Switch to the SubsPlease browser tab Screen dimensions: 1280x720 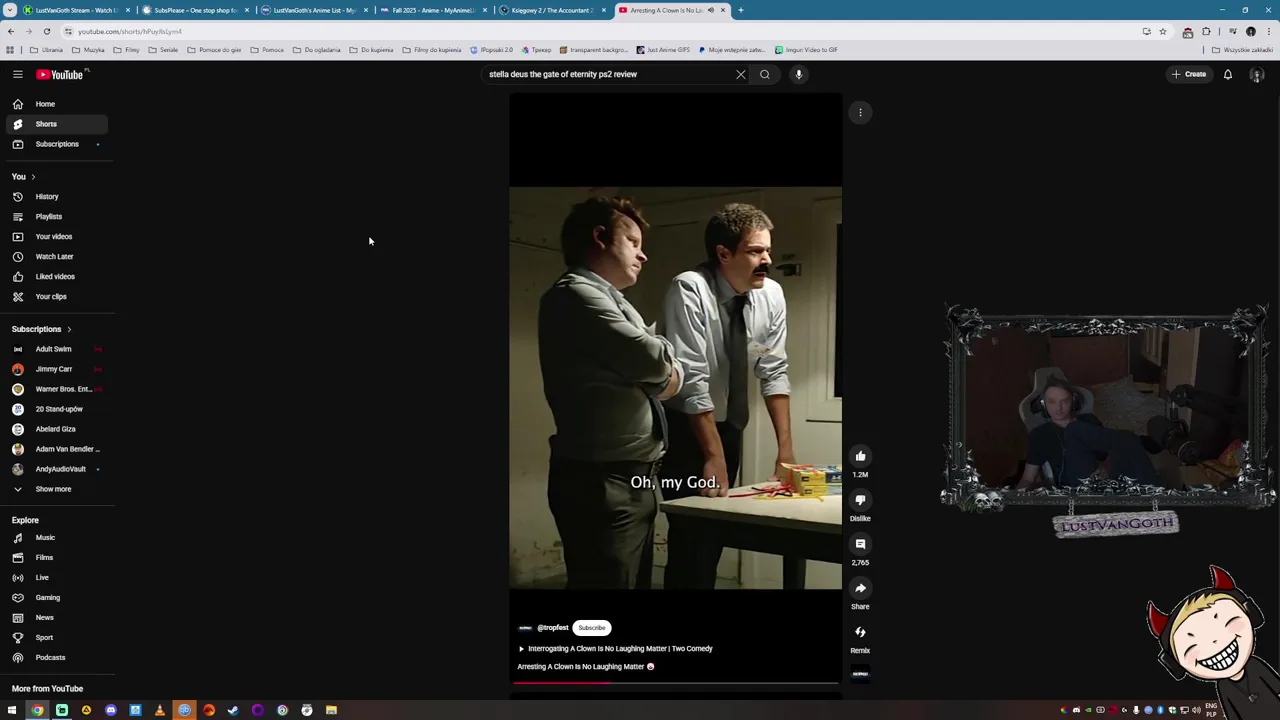click(x=195, y=10)
